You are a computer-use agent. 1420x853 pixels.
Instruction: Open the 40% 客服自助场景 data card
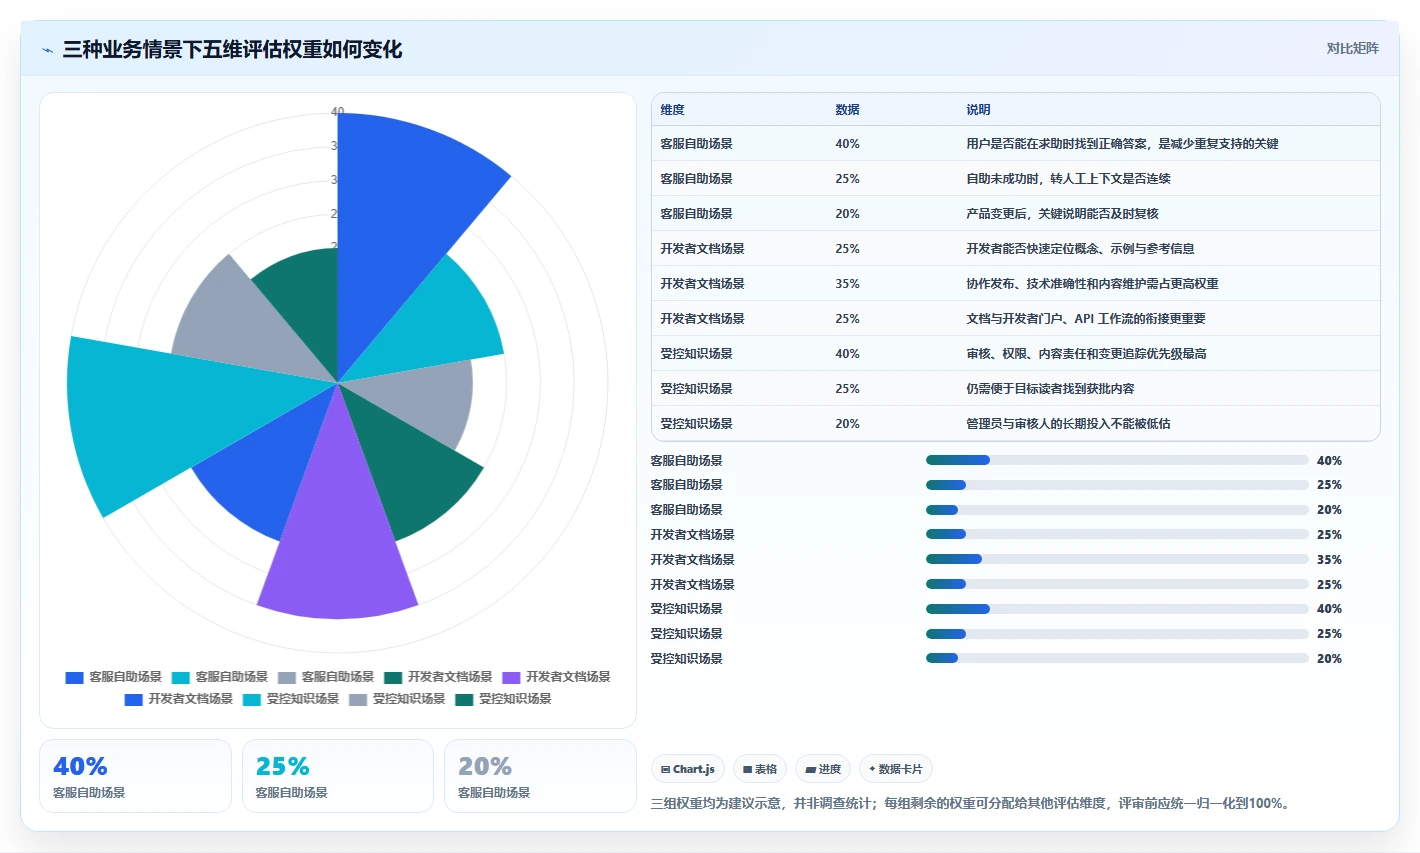coord(135,776)
